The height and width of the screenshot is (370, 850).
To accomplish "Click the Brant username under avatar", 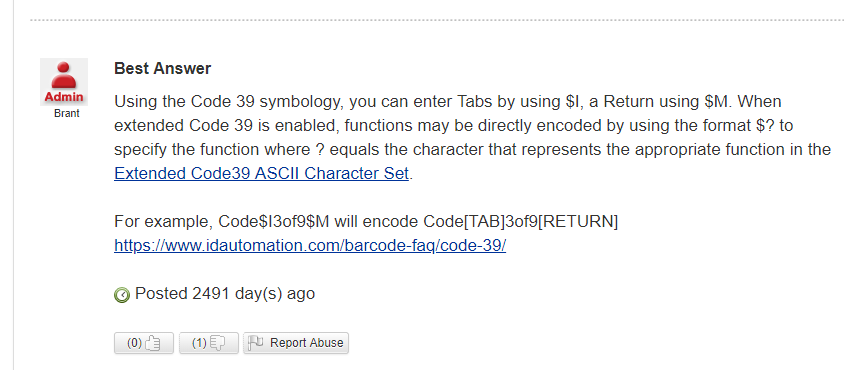I will 67,114.
